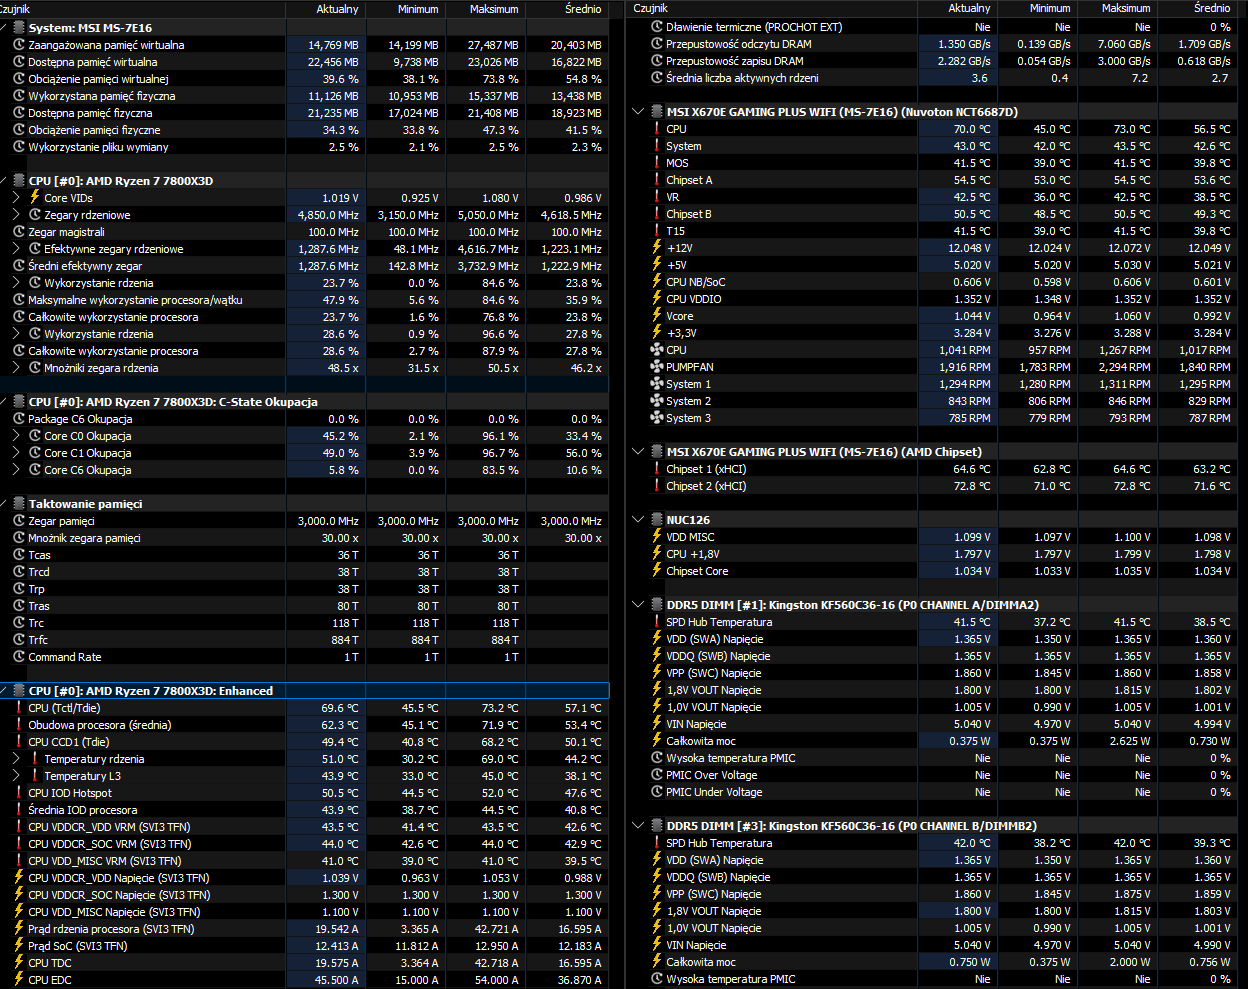Click the clock icon beside Tcas
This screenshot has height=989, width=1248.
click(19, 555)
